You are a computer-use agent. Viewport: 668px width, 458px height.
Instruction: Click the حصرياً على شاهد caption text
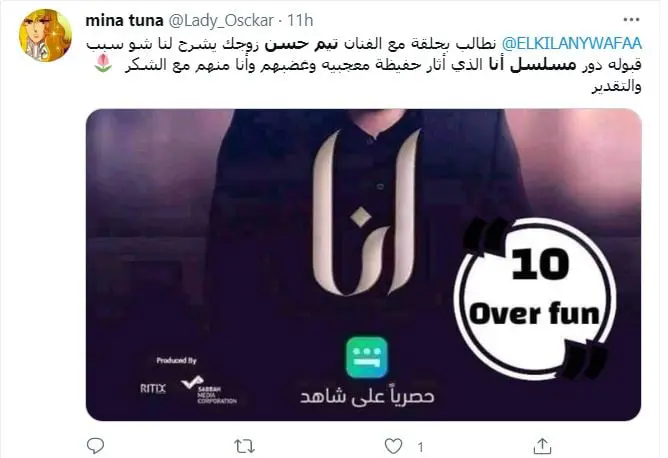point(367,396)
